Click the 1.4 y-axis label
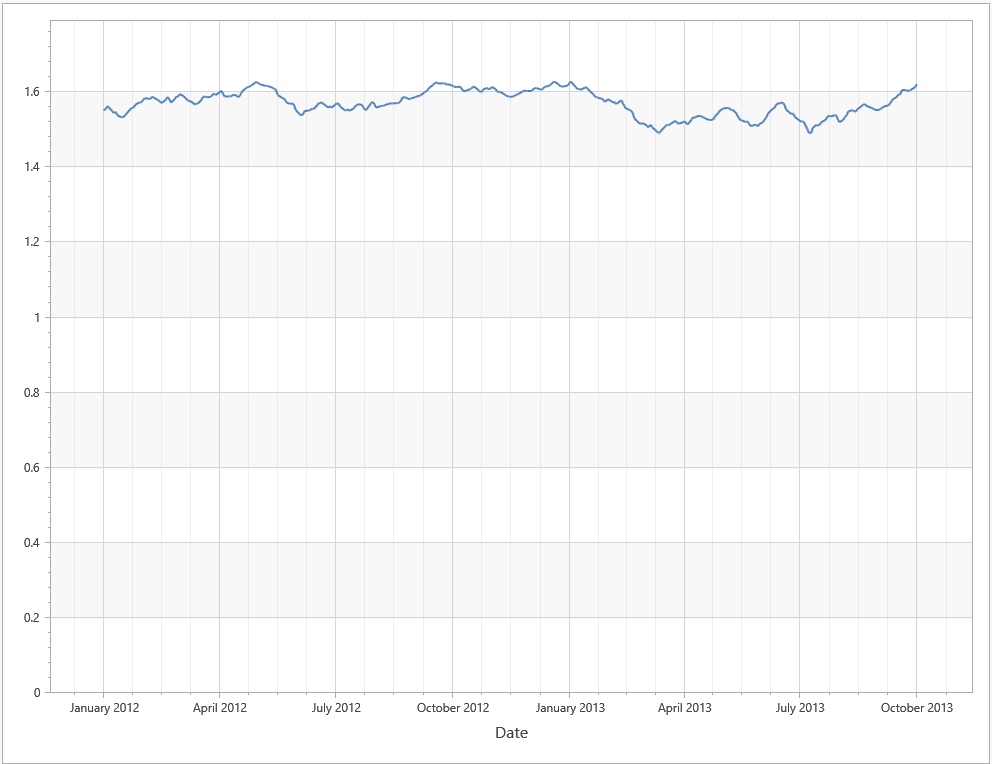The height and width of the screenshot is (764, 992). click(32, 167)
